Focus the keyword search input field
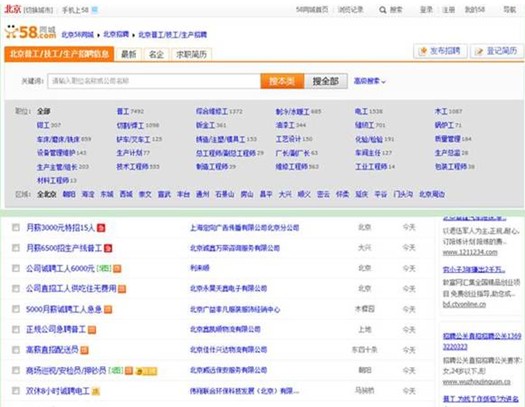This screenshot has height=407, width=525. pos(154,81)
